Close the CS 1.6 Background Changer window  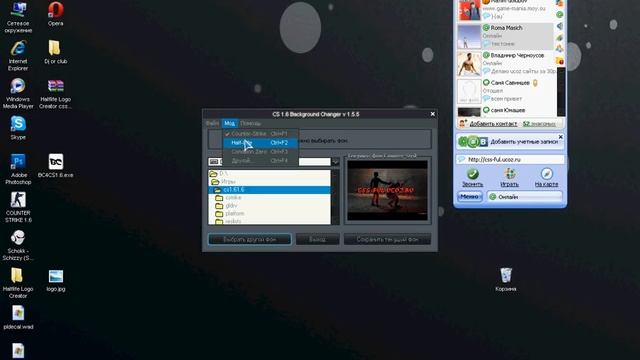point(433,114)
